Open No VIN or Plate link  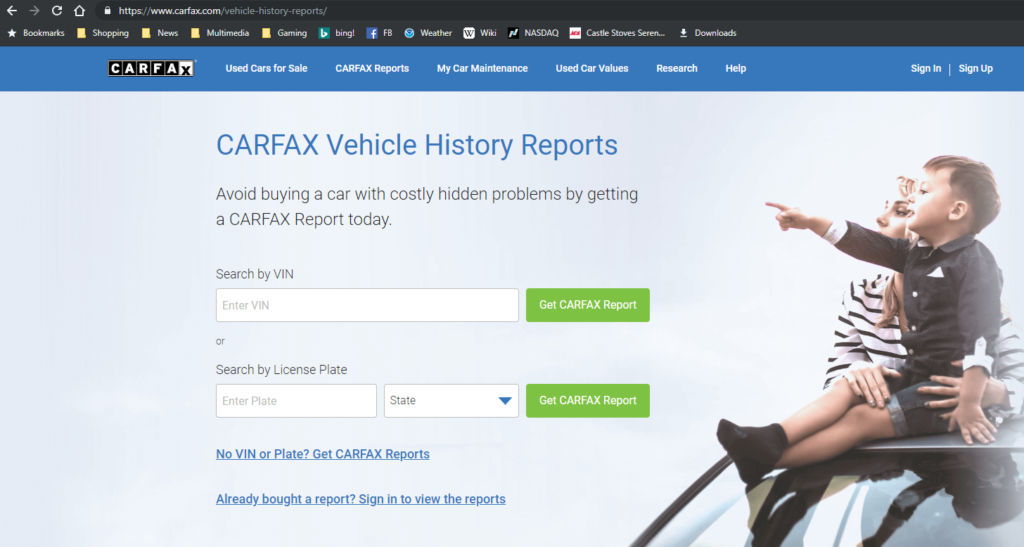(x=322, y=454)
